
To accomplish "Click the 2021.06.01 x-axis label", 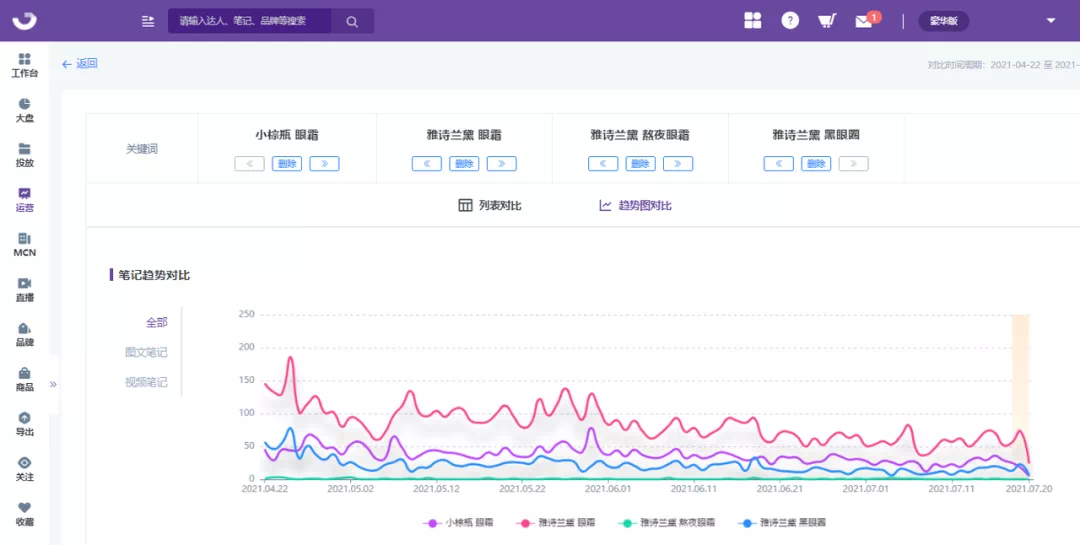I will tap(608, 489).
